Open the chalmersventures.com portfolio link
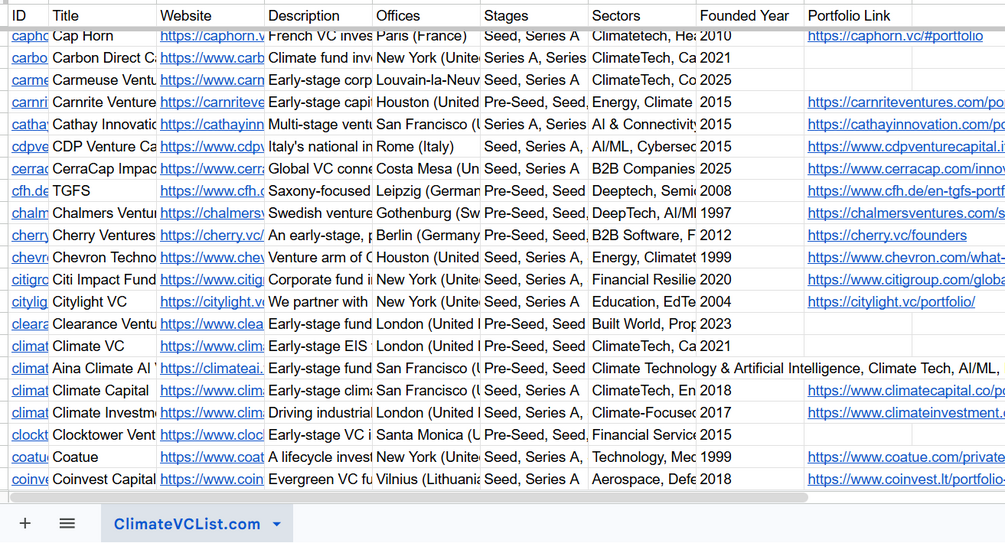This screenshot has width=1005, height=543. [x=906, y=213]
